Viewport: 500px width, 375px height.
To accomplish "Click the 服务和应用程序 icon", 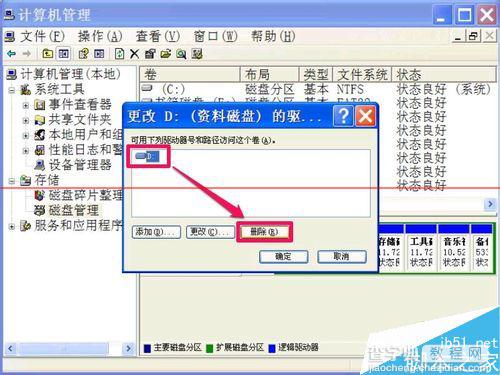I will [x=26, y=226].
